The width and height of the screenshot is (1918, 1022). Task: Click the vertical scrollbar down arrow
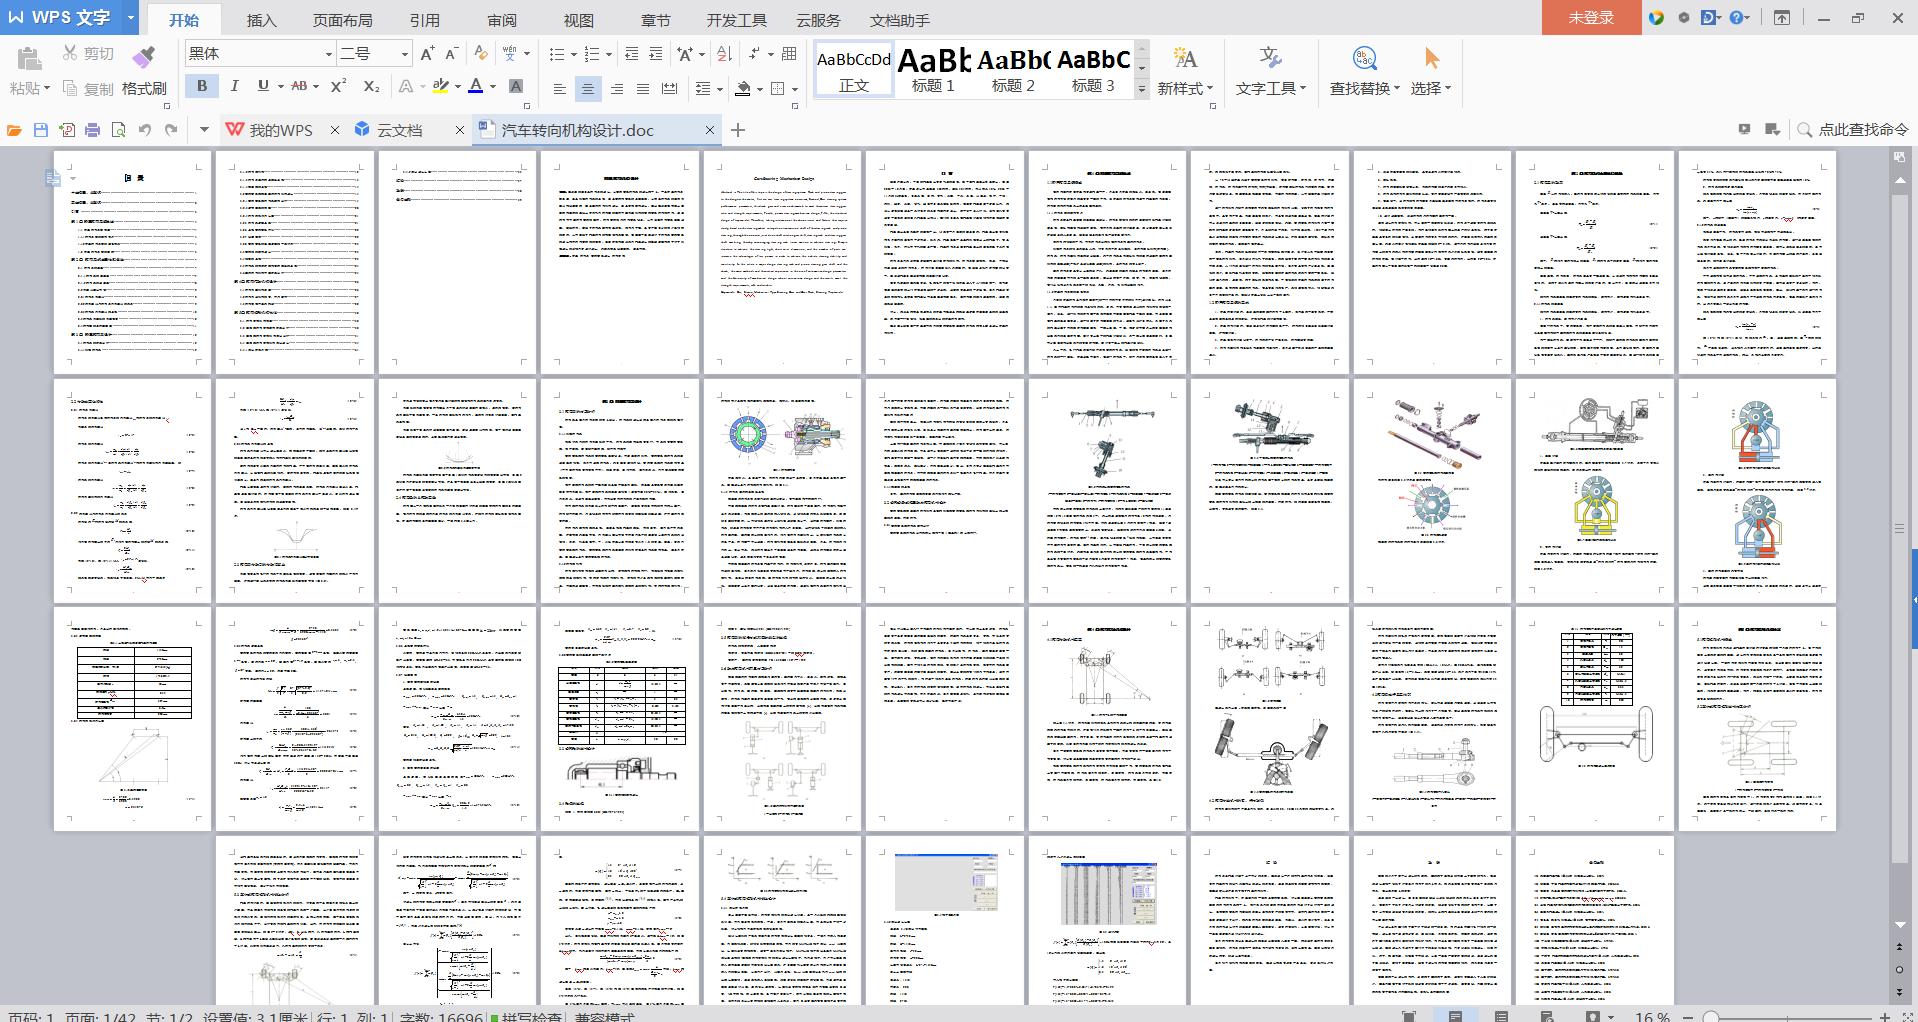[1900, 925]
